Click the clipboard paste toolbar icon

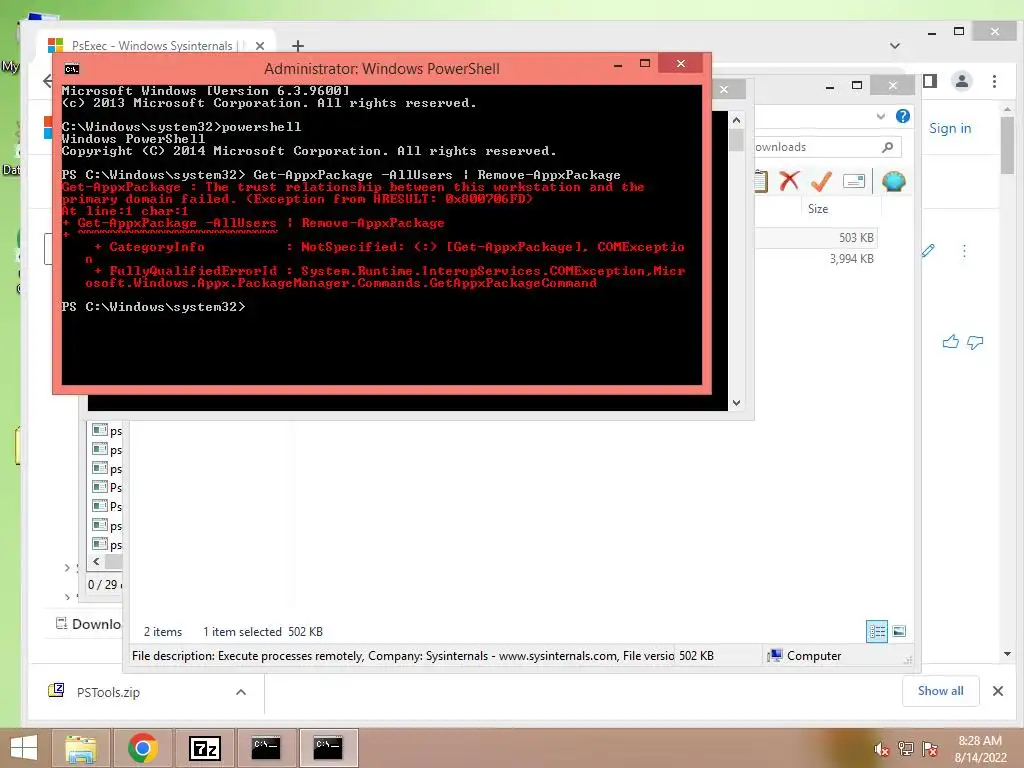pyautogui.click(x=761, y=181)
